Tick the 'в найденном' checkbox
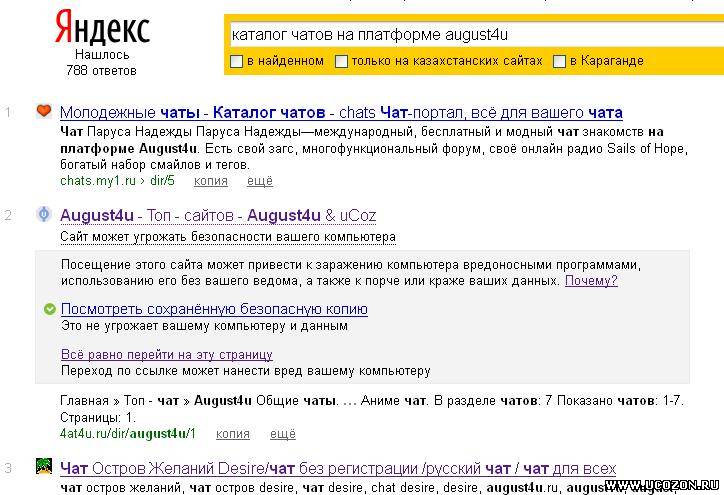The height and width of the screenshot is (495, 724). [x=236, y=61]
